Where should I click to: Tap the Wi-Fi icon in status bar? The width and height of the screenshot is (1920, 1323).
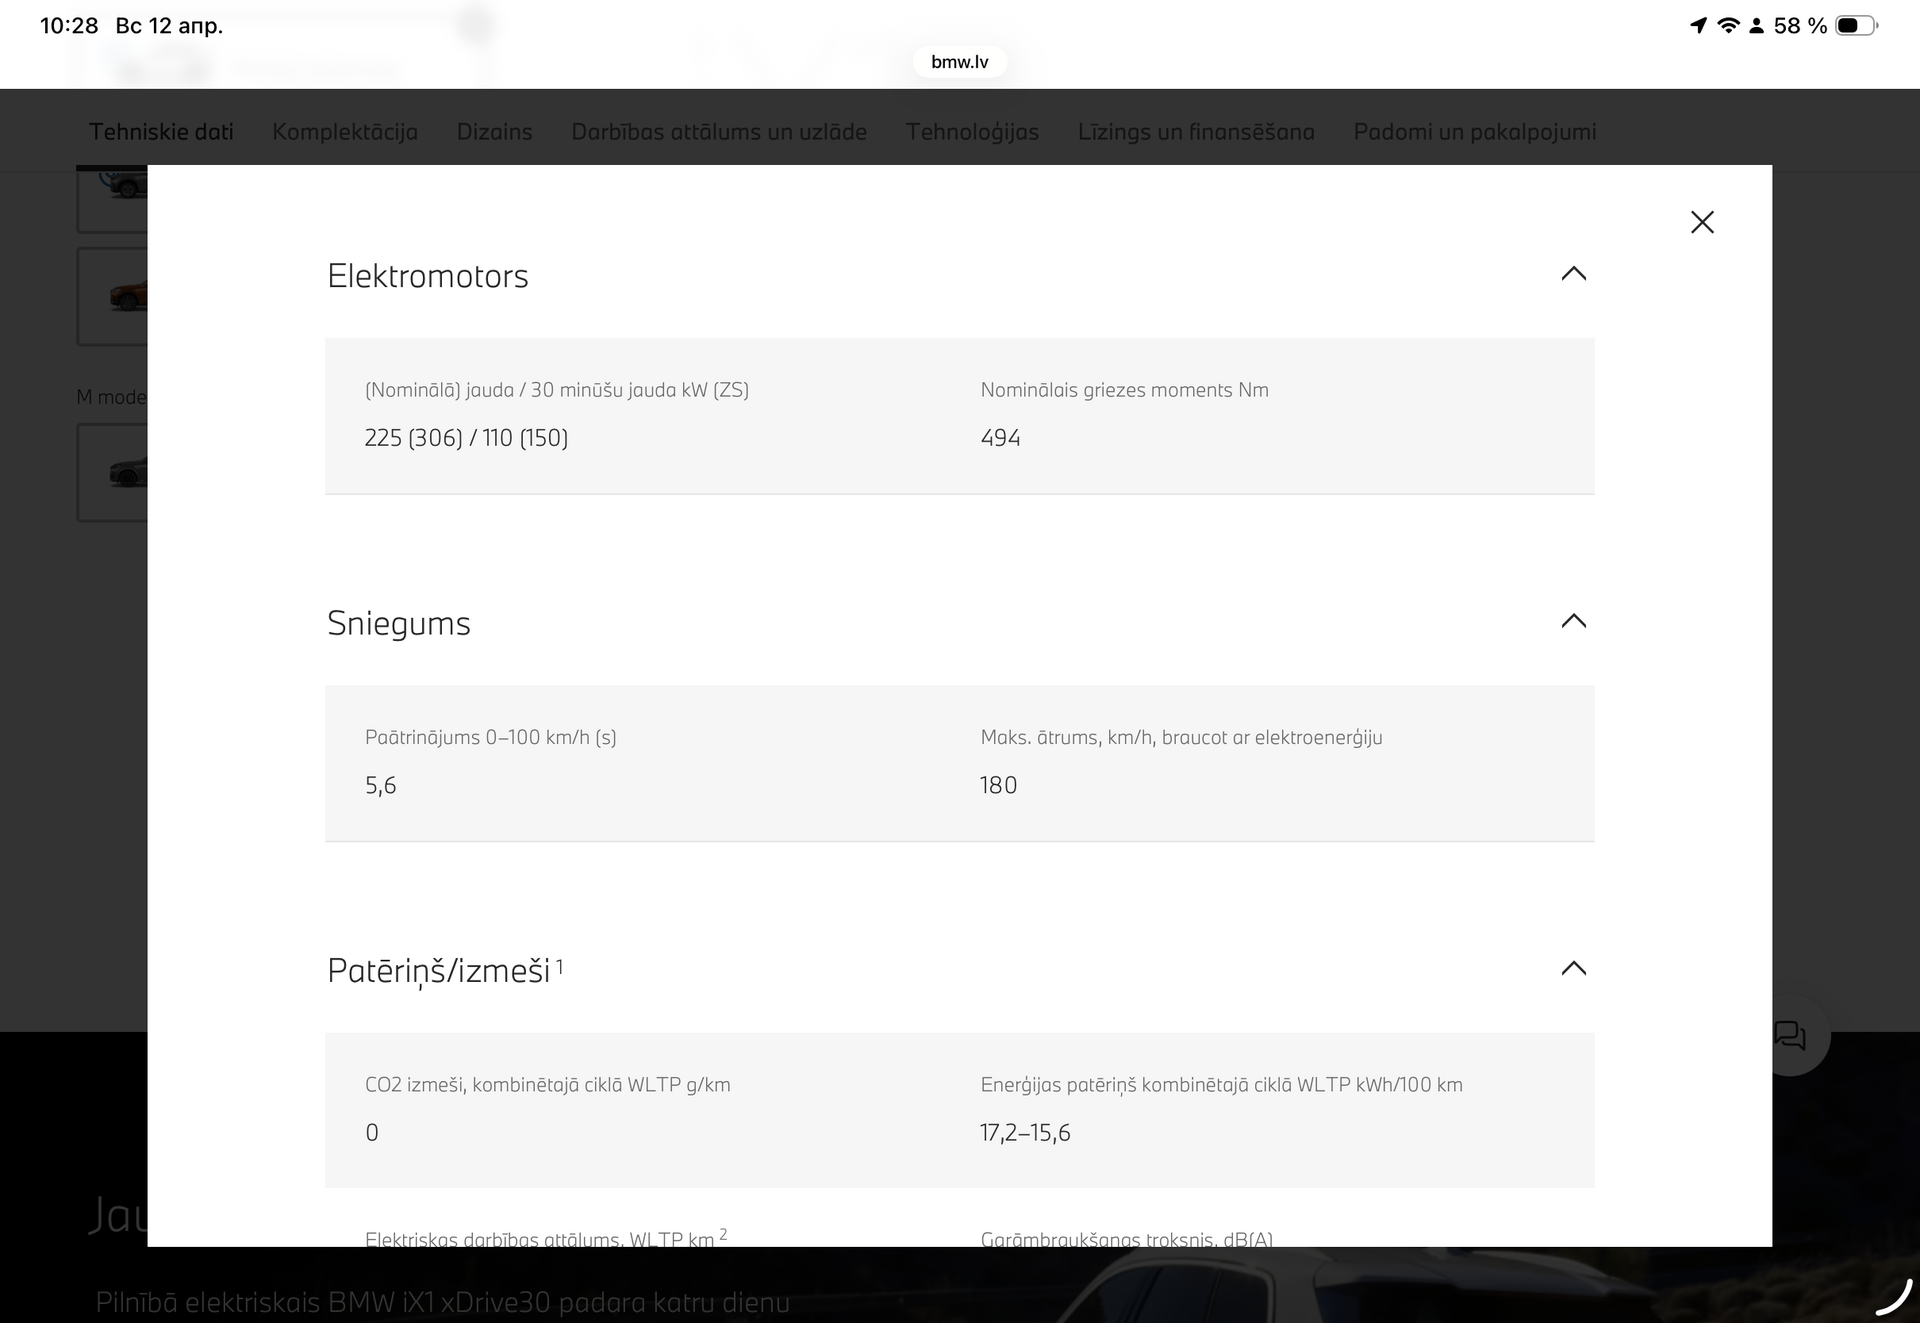[1728, 26]
